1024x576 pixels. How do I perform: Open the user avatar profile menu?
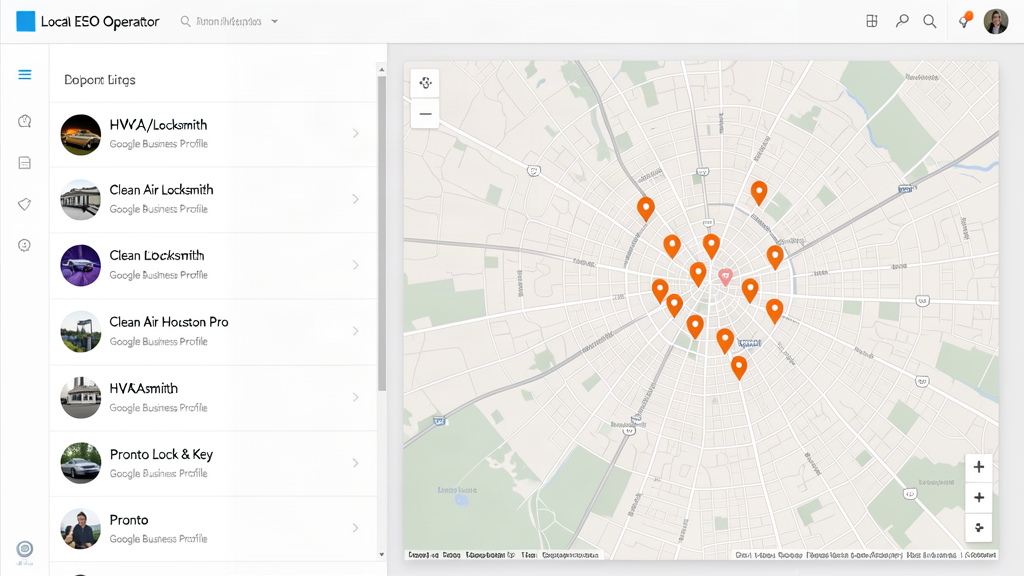point(996,22)
